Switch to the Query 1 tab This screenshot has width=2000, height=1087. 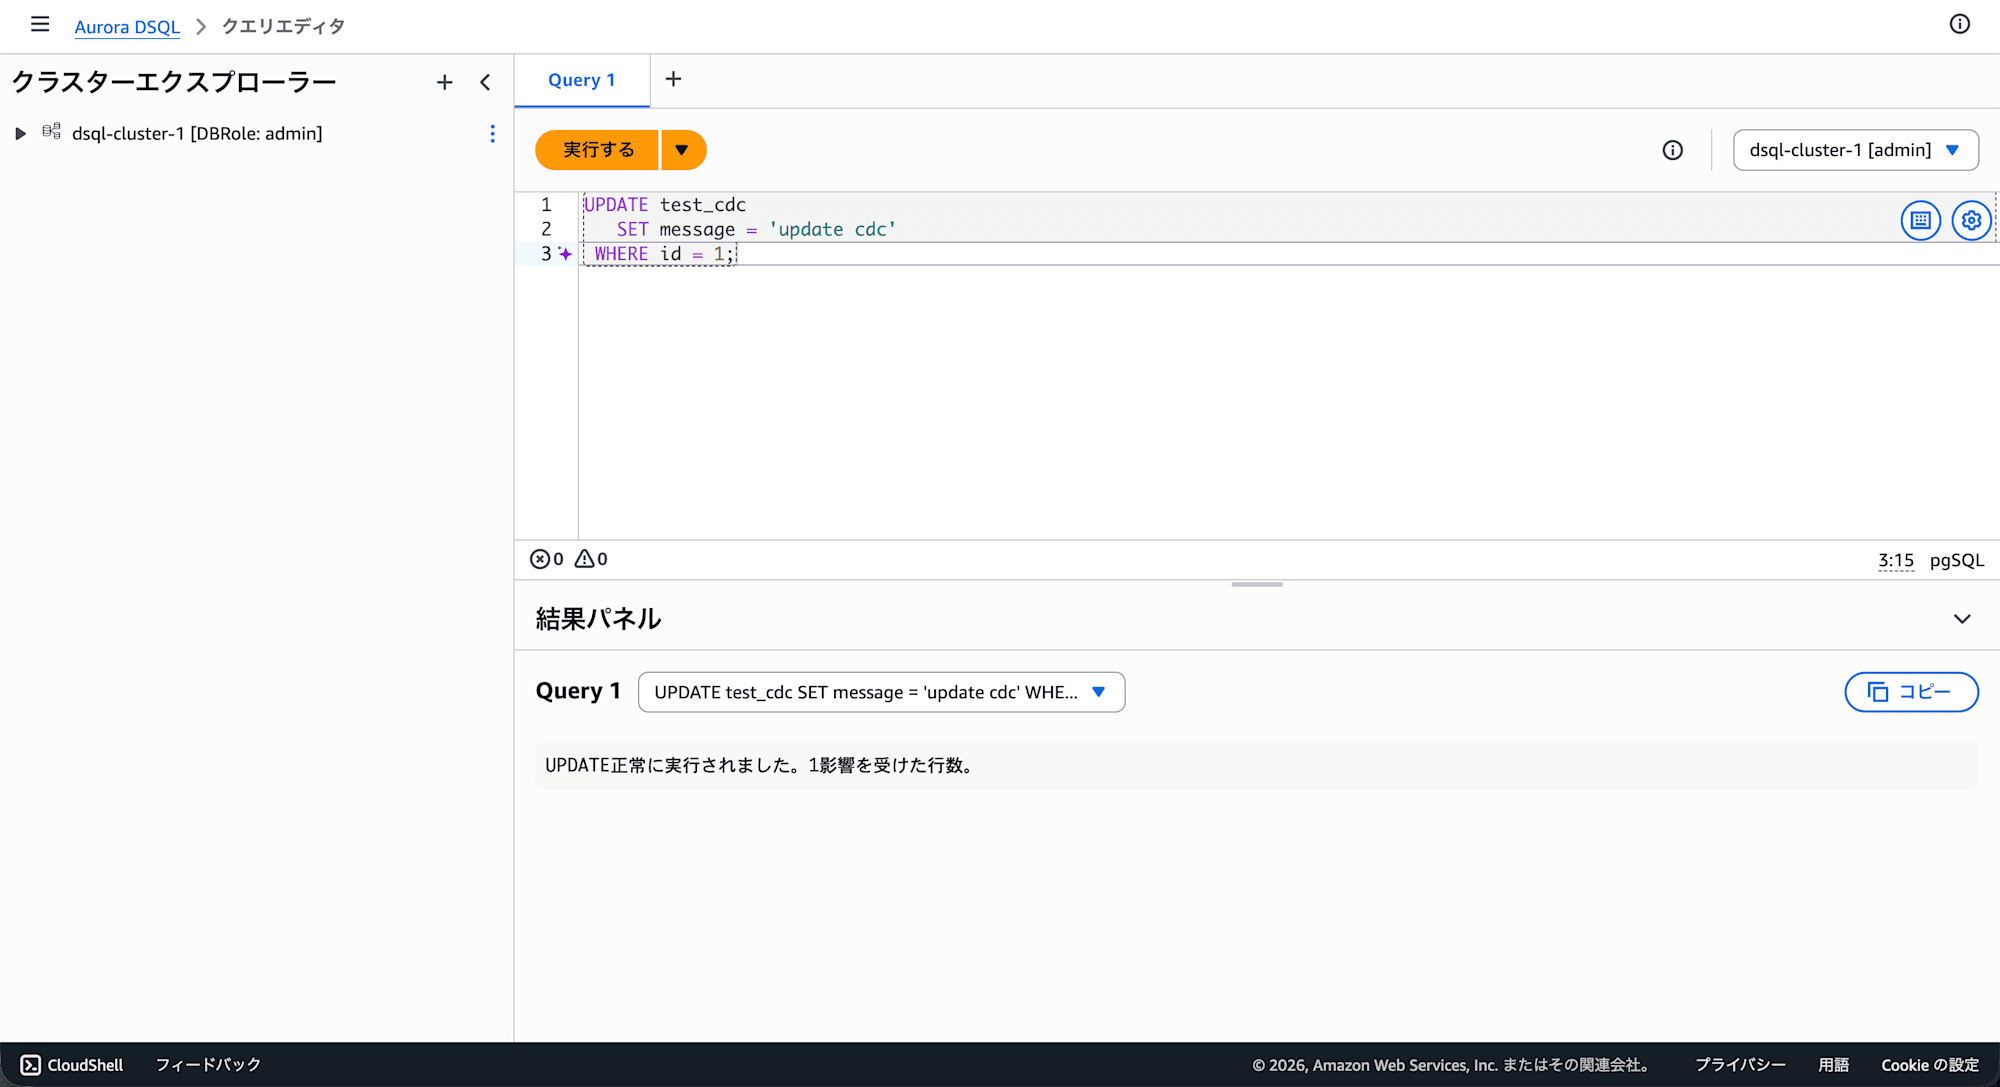click(x=582, y=80)
